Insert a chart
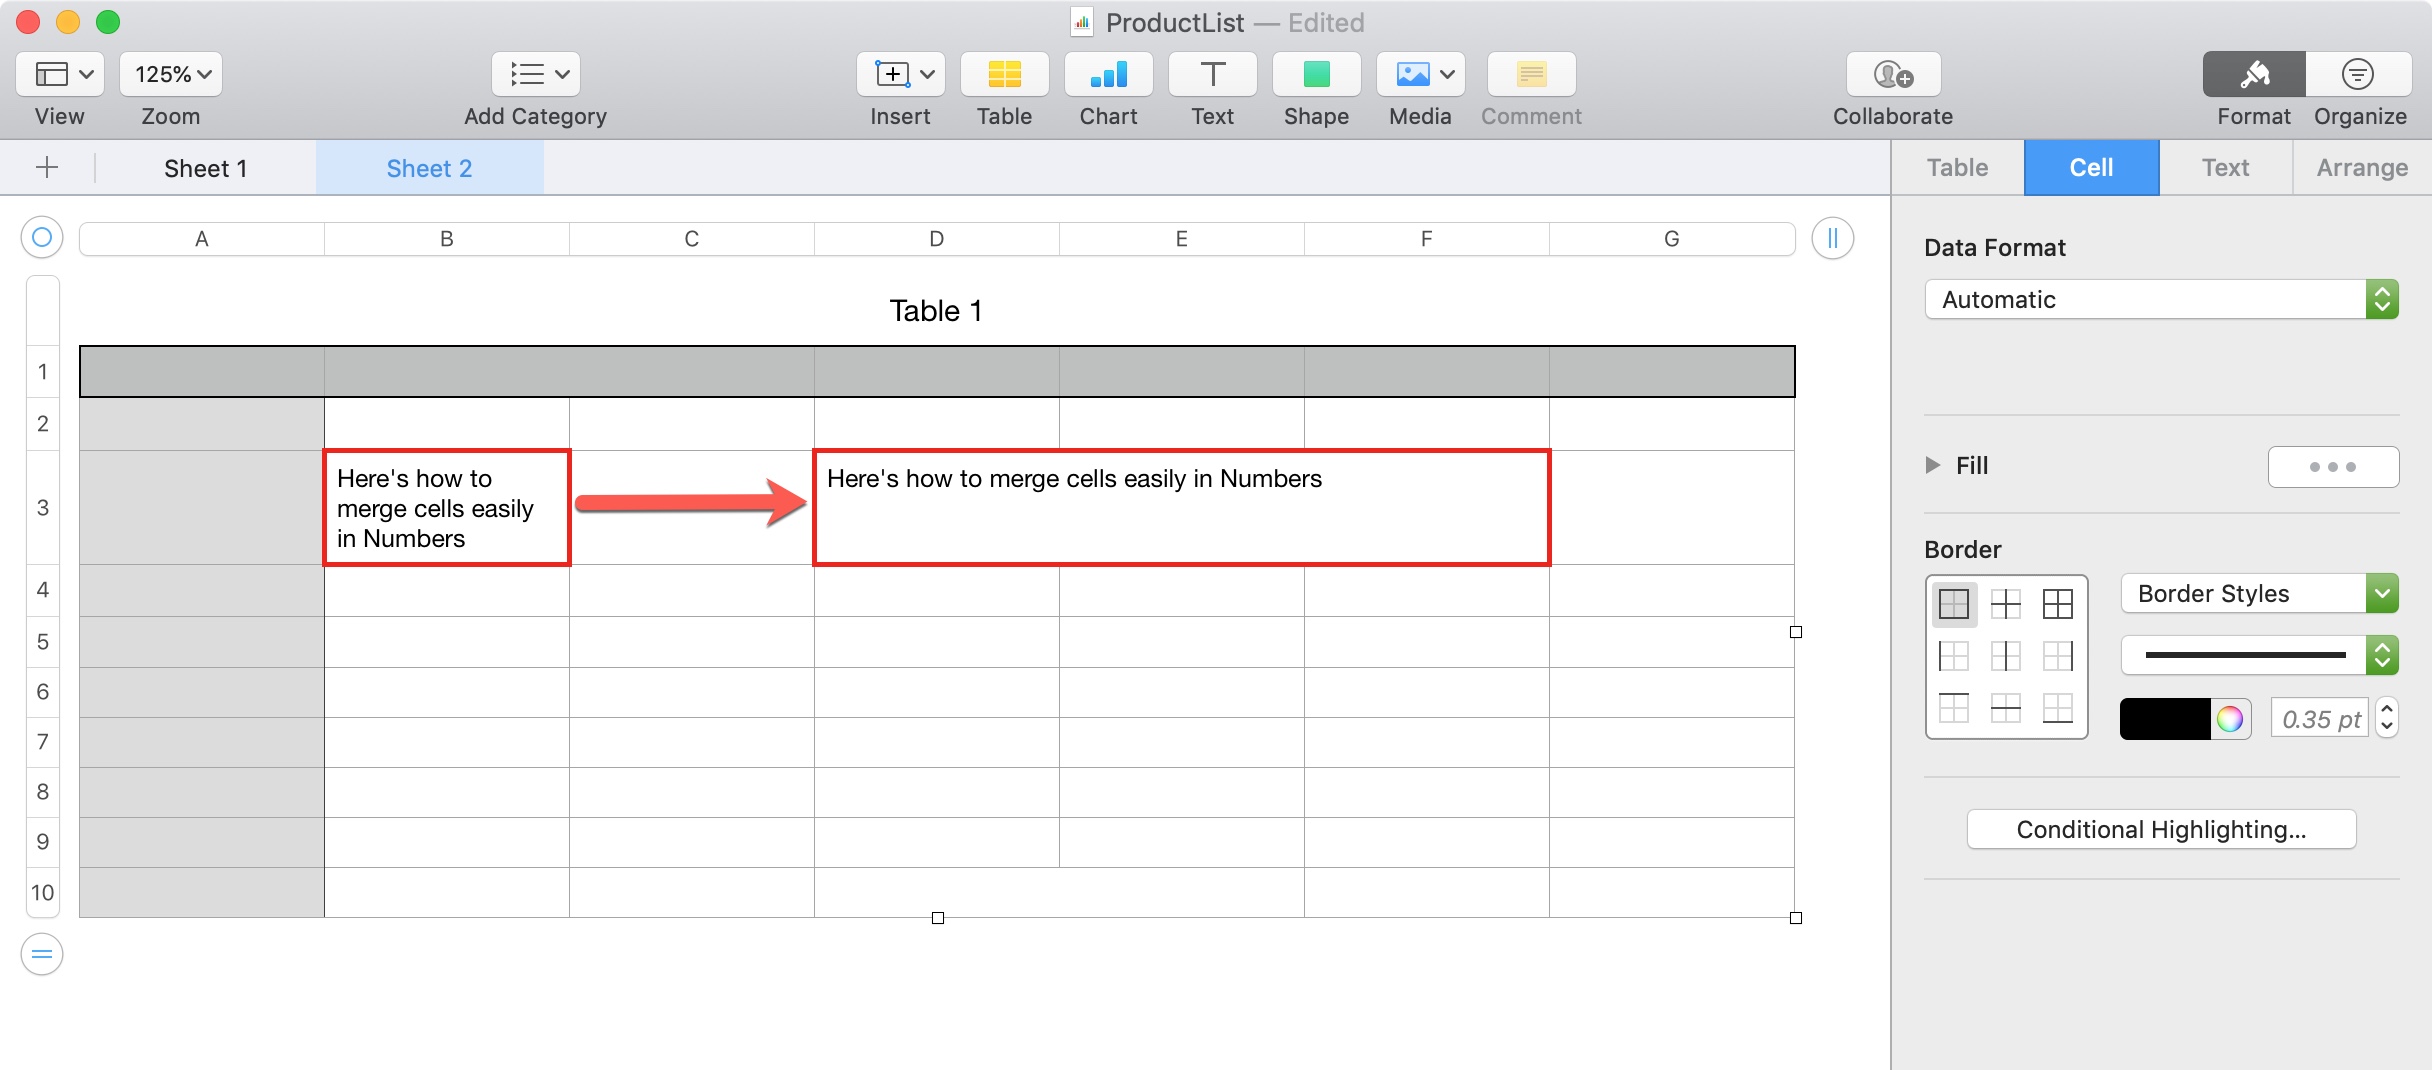The image size is (2432, 1070). [1108, 75]
